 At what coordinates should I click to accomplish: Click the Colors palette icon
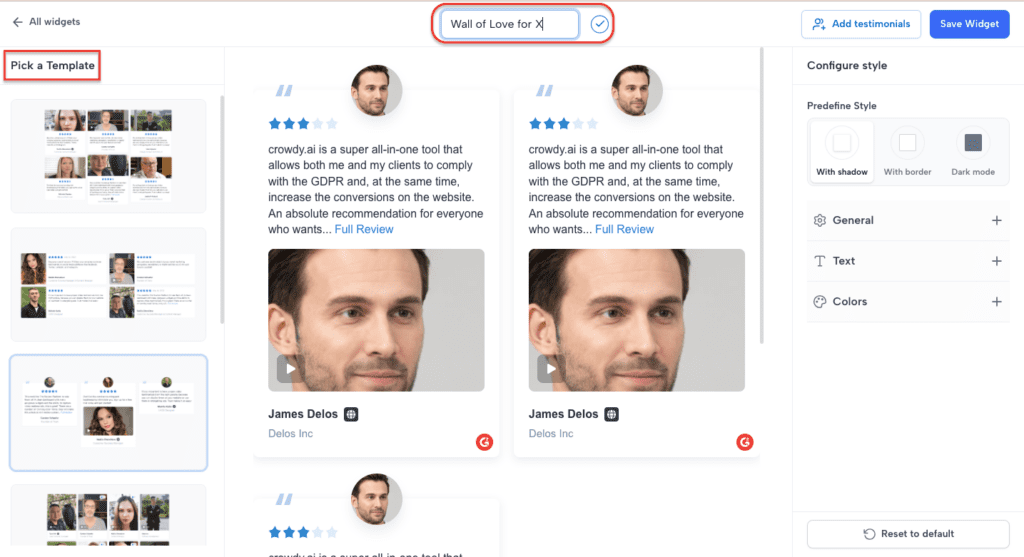point(820,302)
